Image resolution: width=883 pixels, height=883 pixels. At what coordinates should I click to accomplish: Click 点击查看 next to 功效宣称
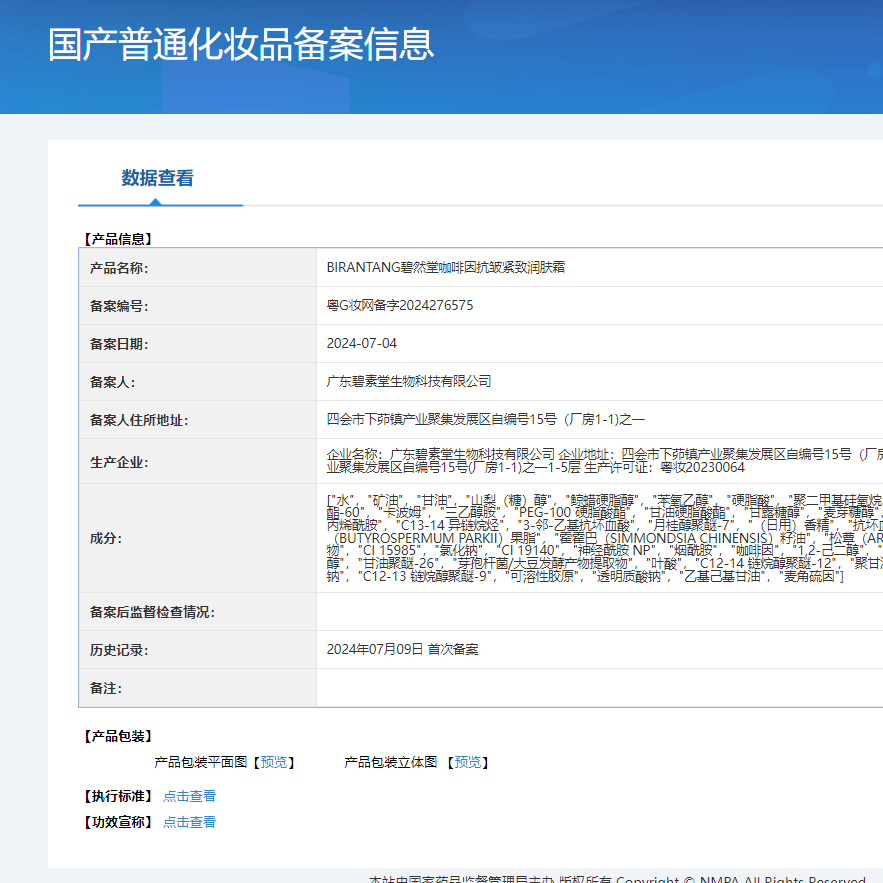pos(189,822)
